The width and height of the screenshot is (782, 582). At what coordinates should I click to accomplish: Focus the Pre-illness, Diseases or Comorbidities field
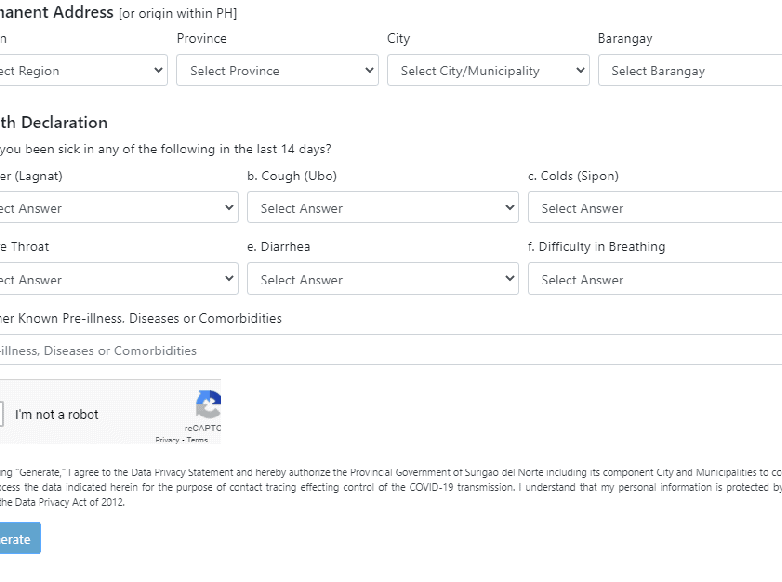click(x=390, y=351)
